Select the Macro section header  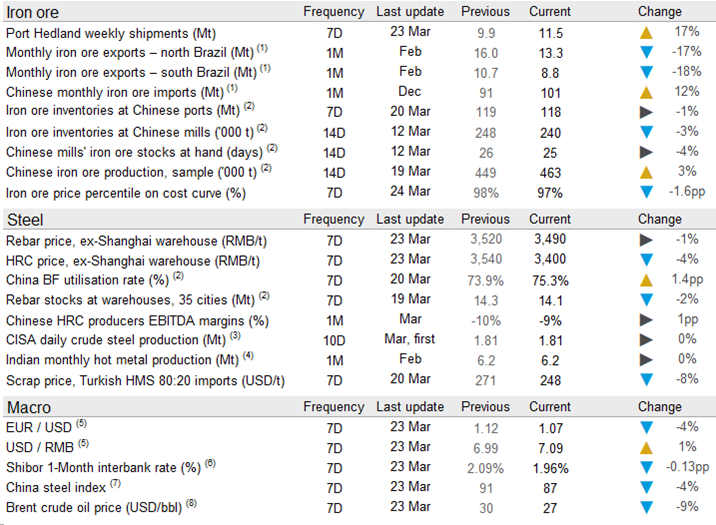pyautogui.click(x=30, y=407)
